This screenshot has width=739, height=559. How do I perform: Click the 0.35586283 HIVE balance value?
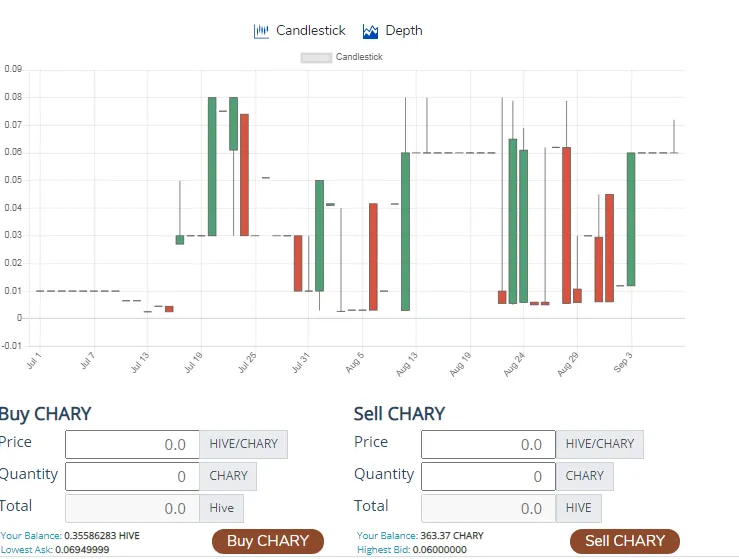click(102, 536)
